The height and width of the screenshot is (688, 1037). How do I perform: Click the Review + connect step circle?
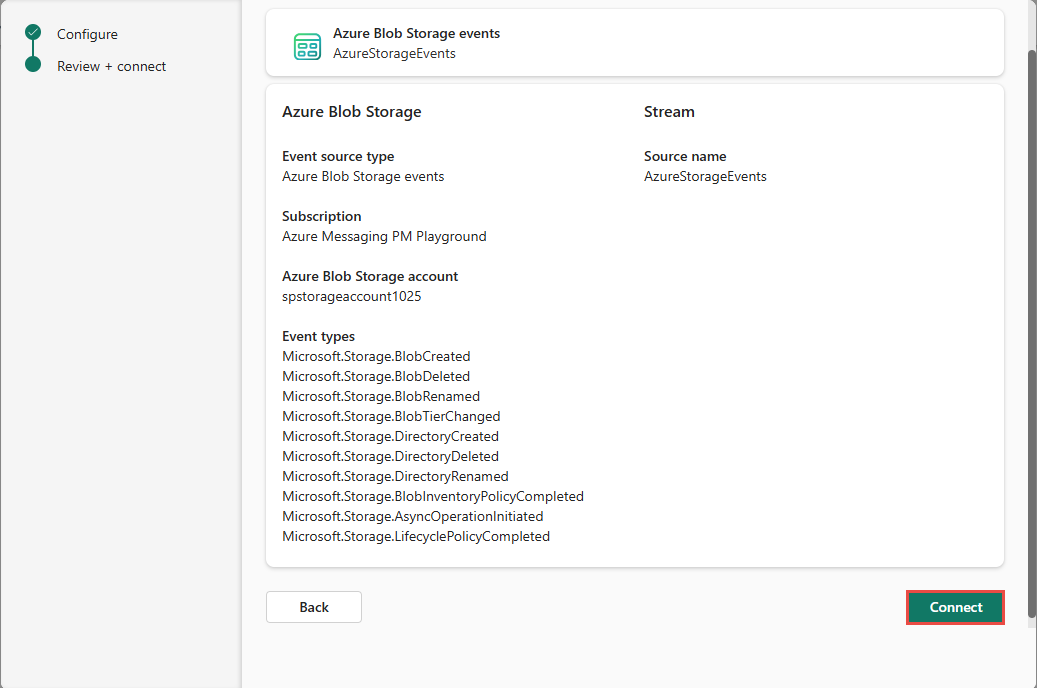click(x=33, y=65)
